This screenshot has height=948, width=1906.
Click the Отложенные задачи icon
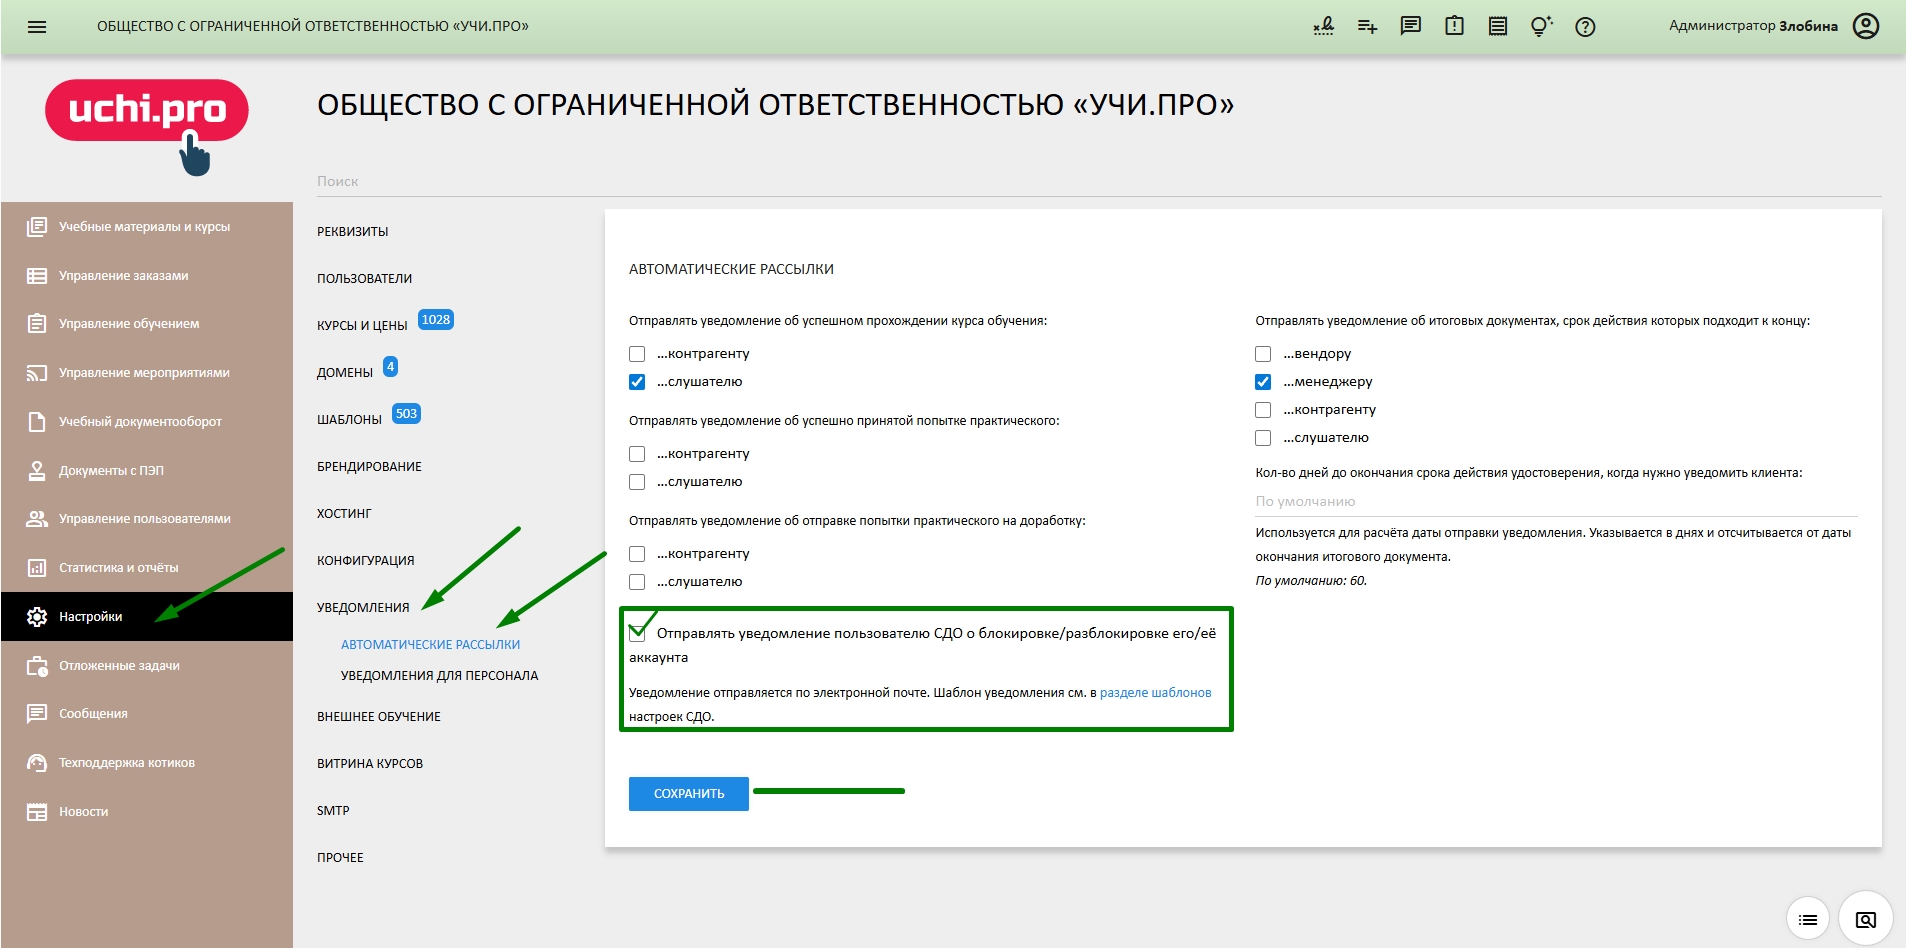coord(37,666)
